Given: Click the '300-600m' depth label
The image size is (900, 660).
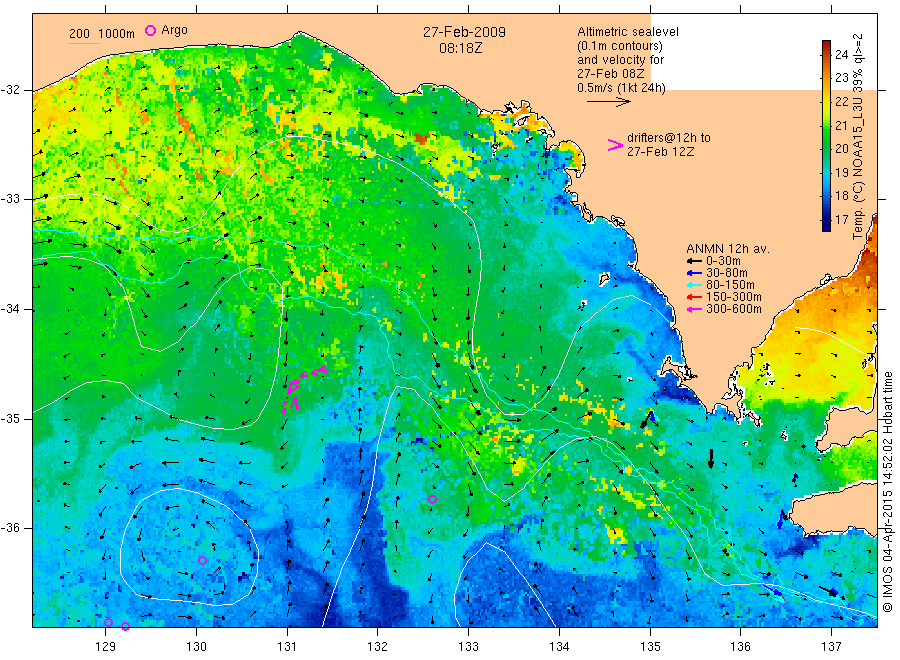Looking at the screenshot, I should point(734,309).
